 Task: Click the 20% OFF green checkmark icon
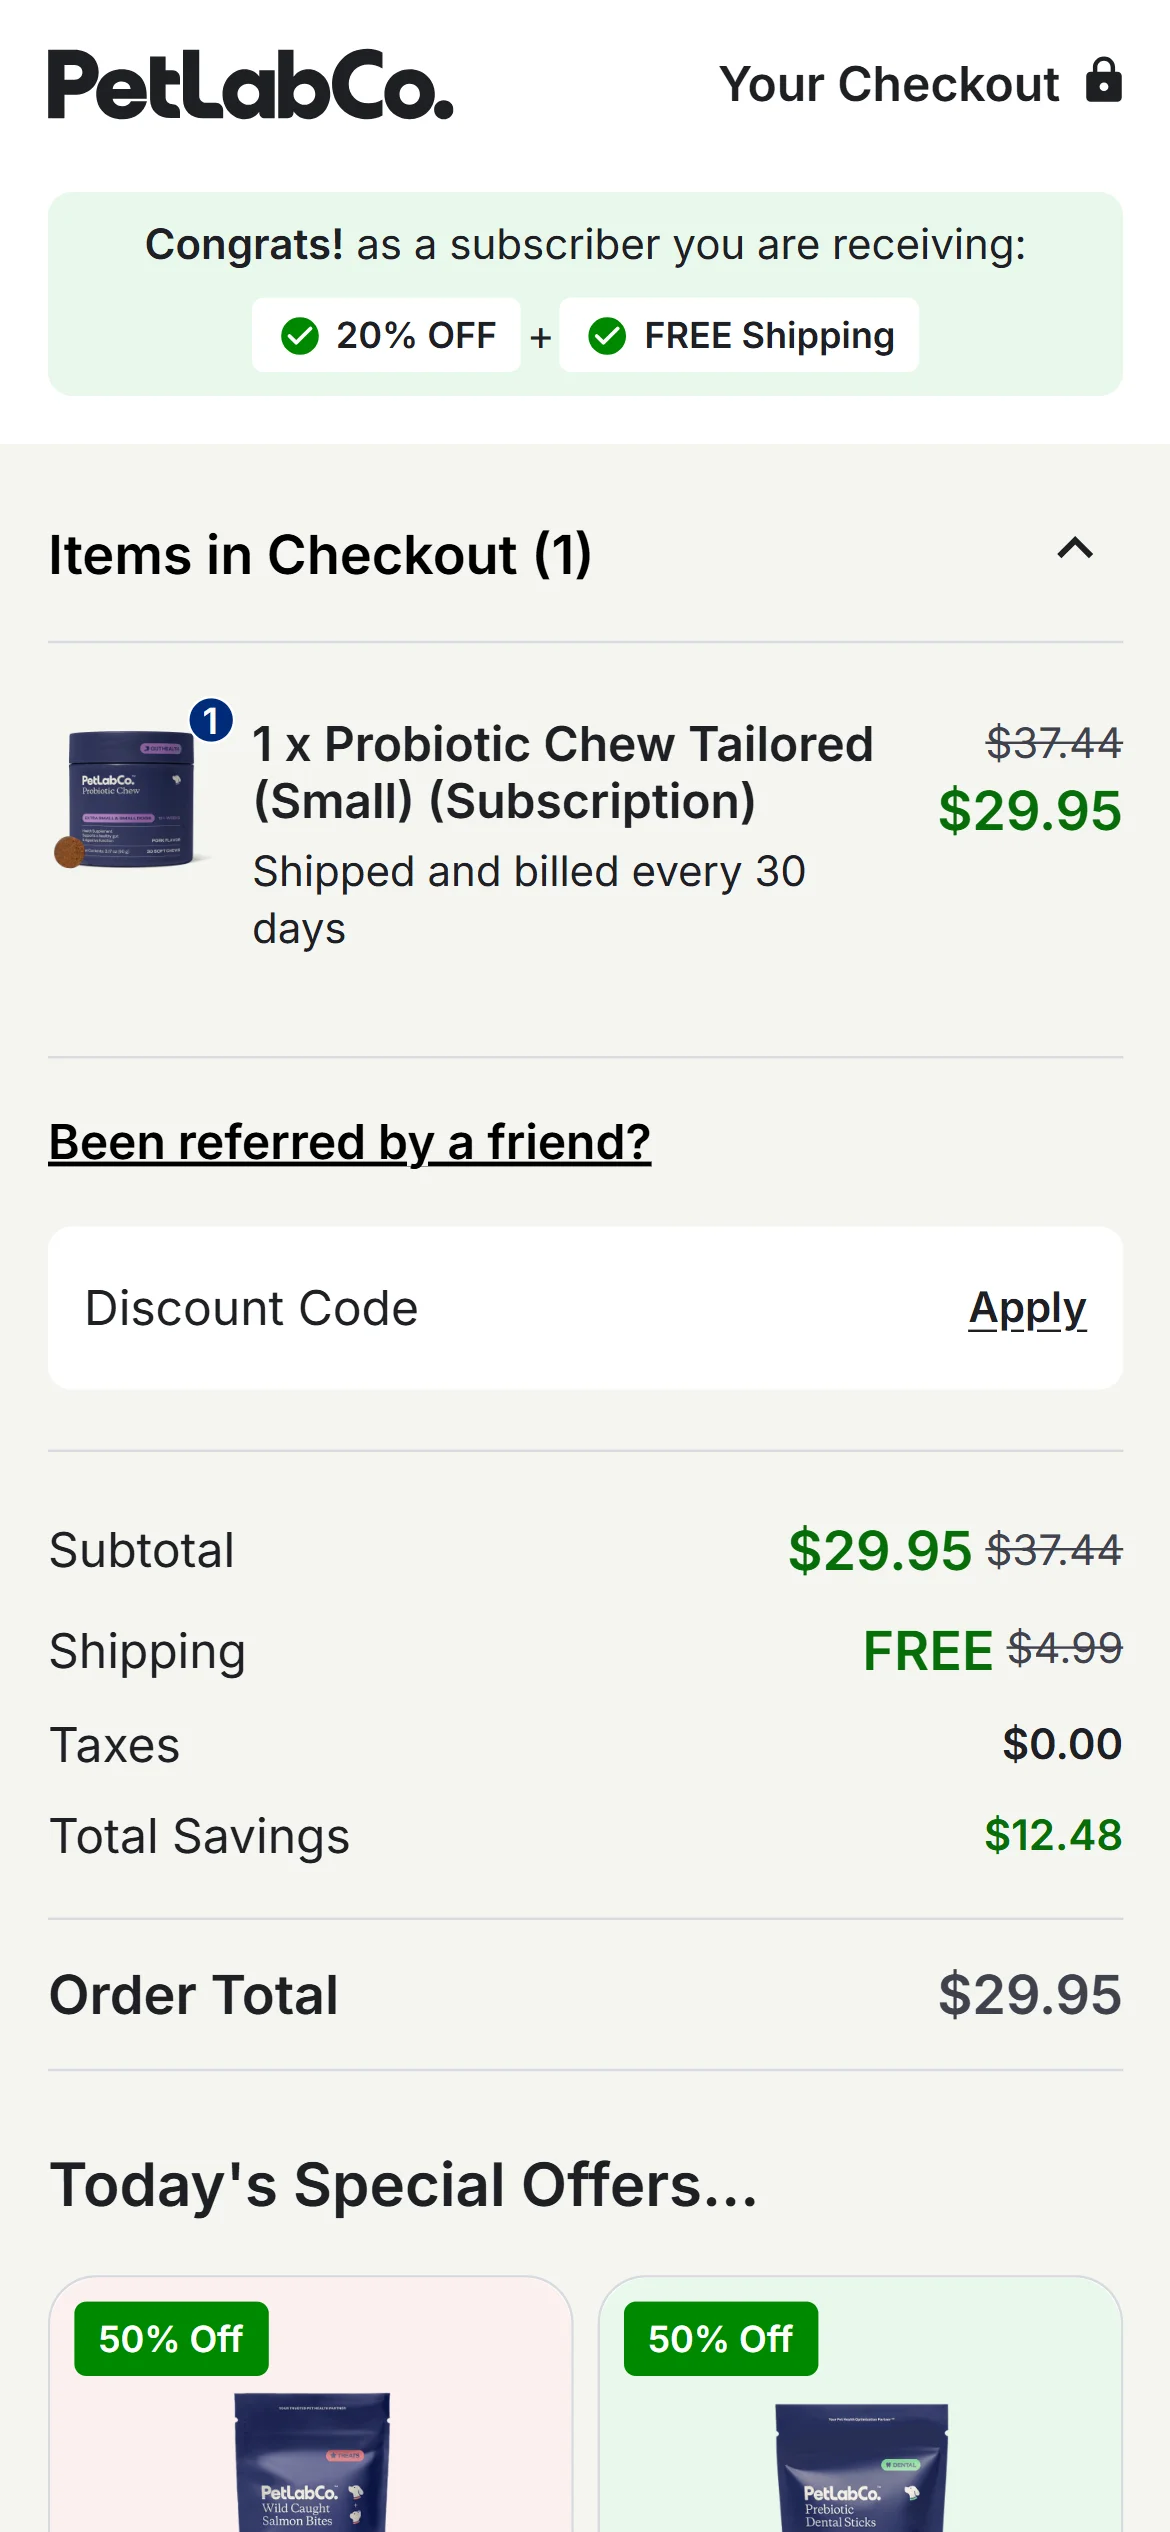pos(300,336)
